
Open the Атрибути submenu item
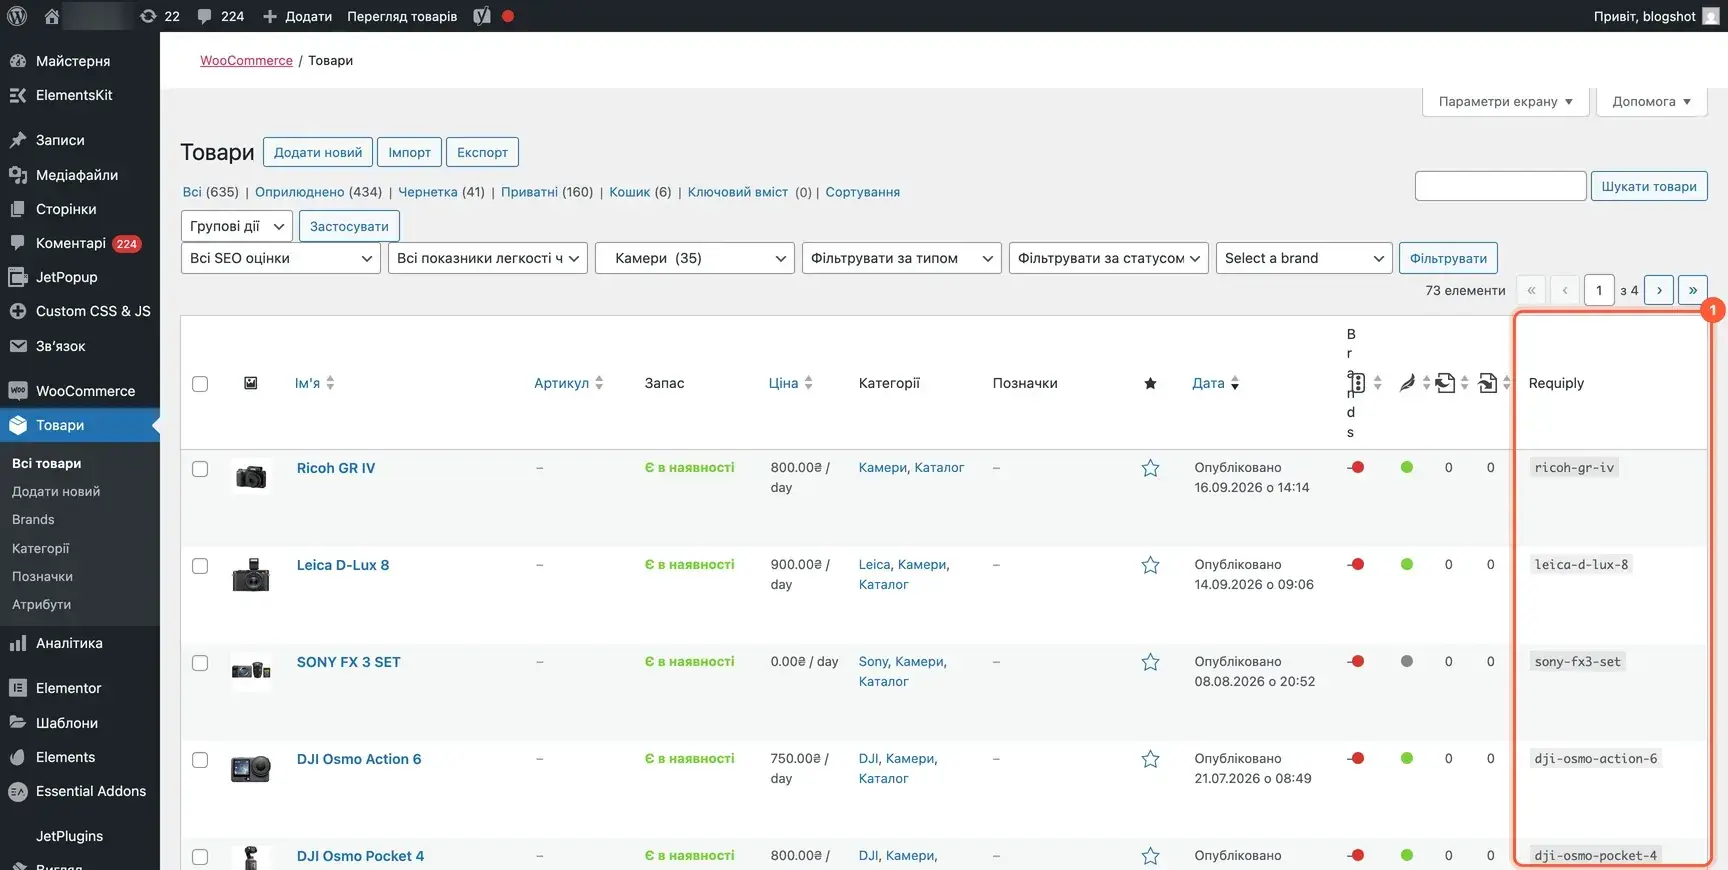41,604
